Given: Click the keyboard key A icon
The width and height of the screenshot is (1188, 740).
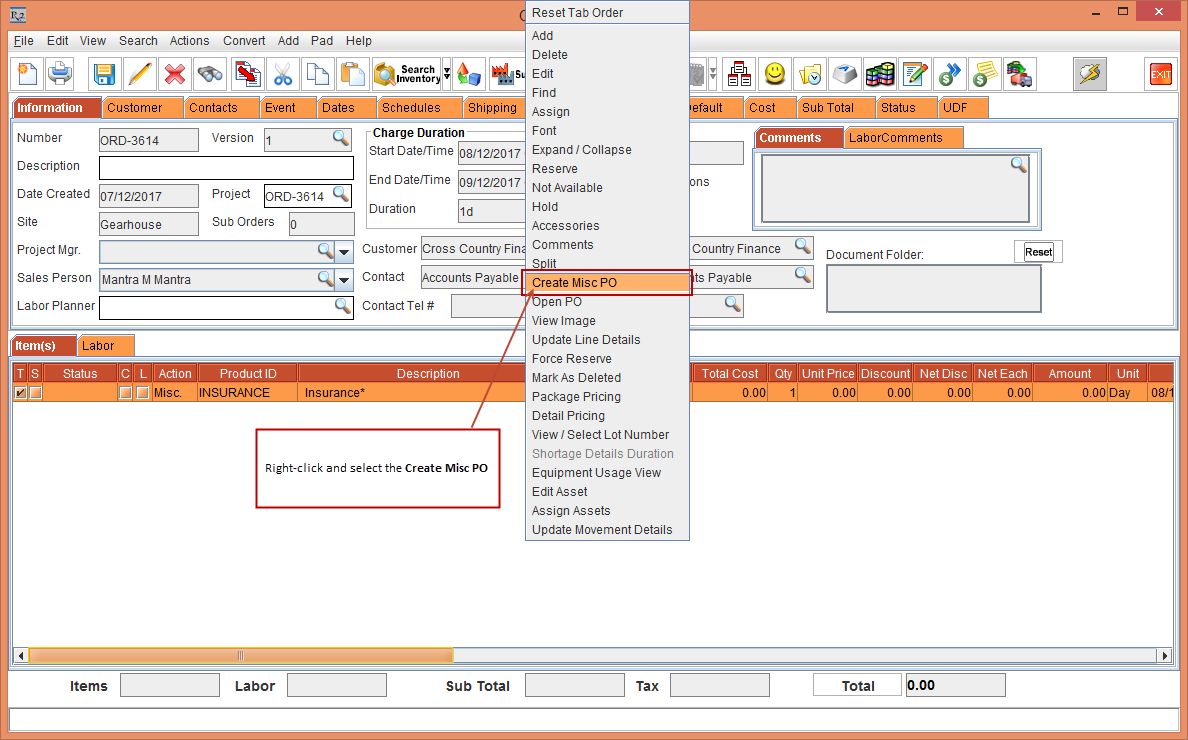Looking at the screenshot, I should coord(845,74).
